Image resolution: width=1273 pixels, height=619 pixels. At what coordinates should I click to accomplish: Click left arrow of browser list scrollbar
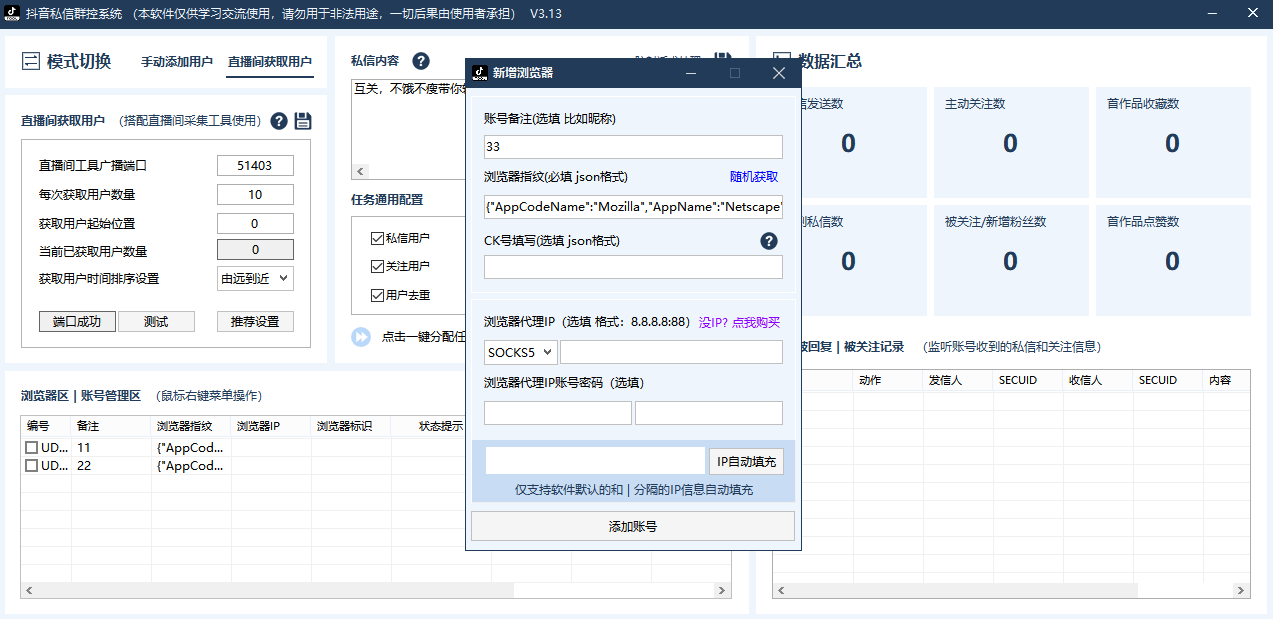[x=29, y=592]
